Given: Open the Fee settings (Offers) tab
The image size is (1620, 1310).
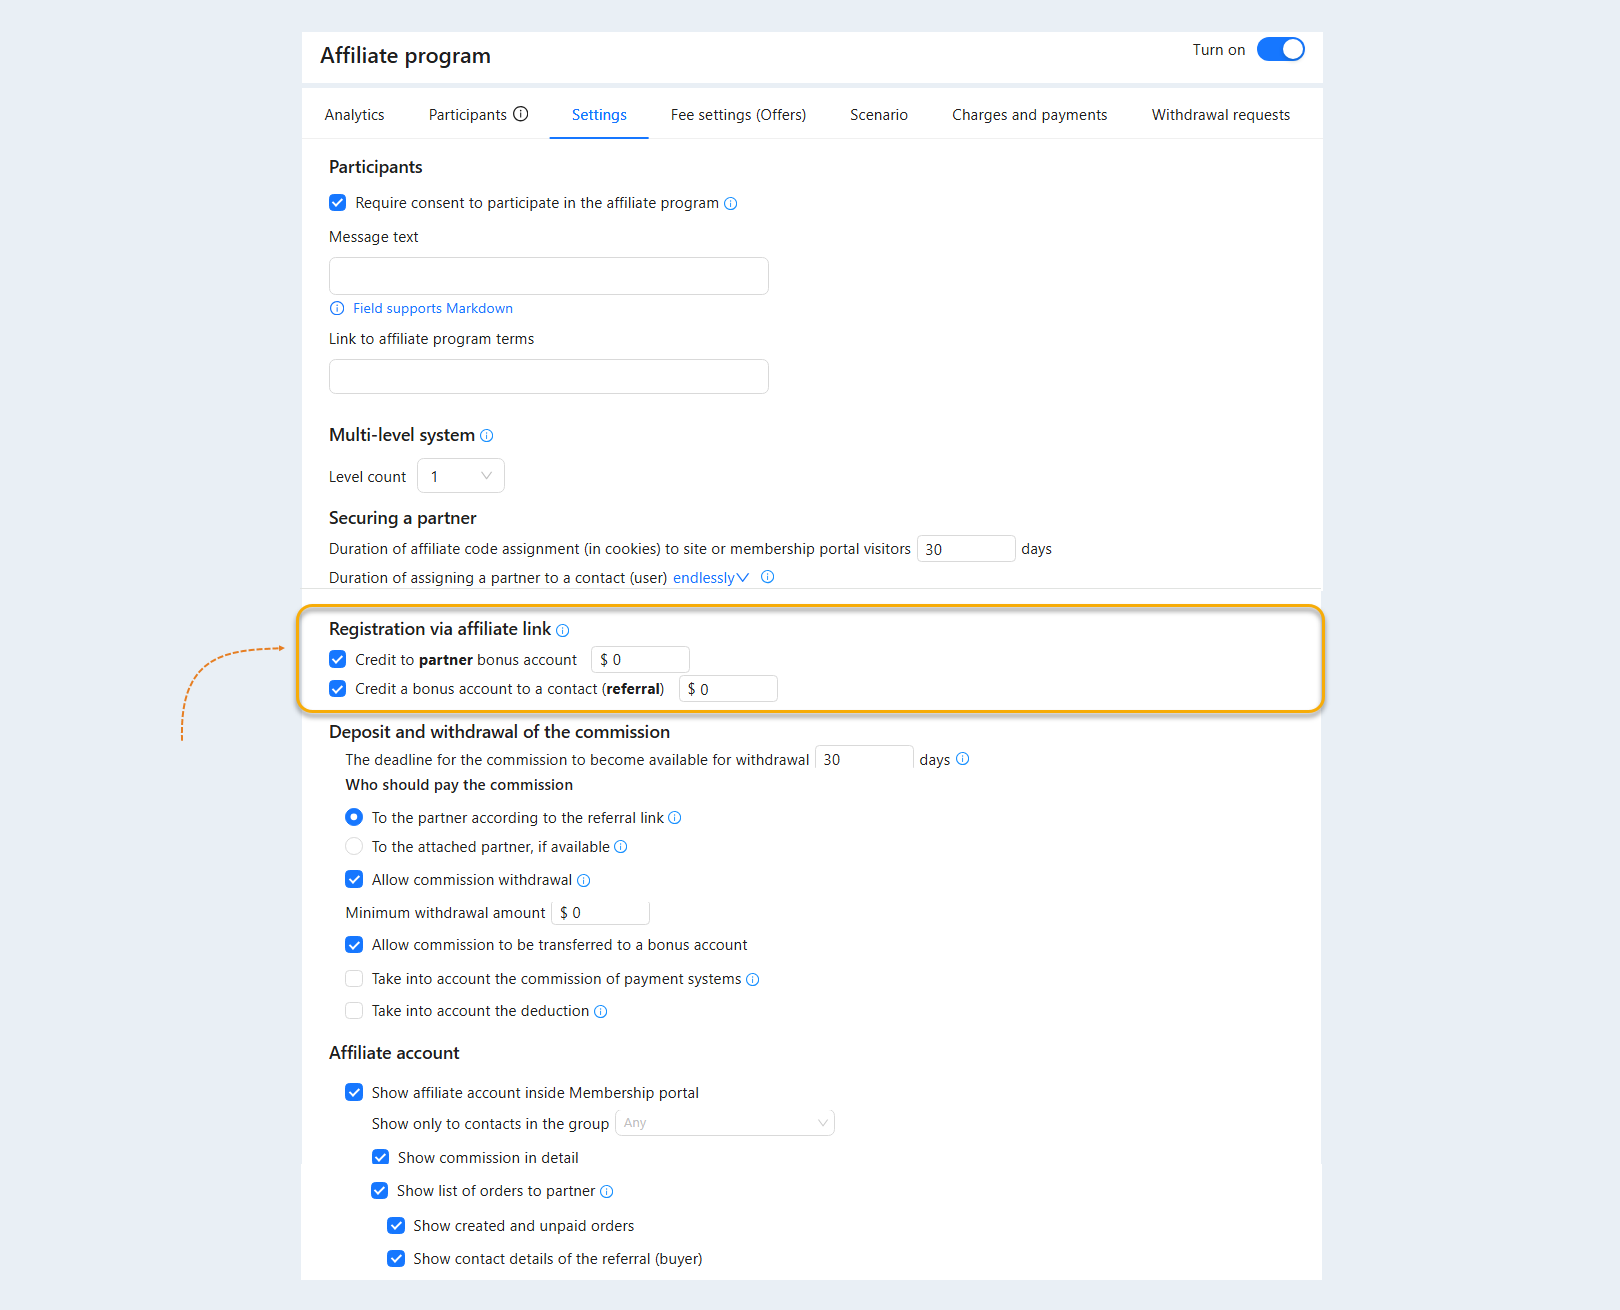Looking at the screenshot, I should (x=738, y=115).
